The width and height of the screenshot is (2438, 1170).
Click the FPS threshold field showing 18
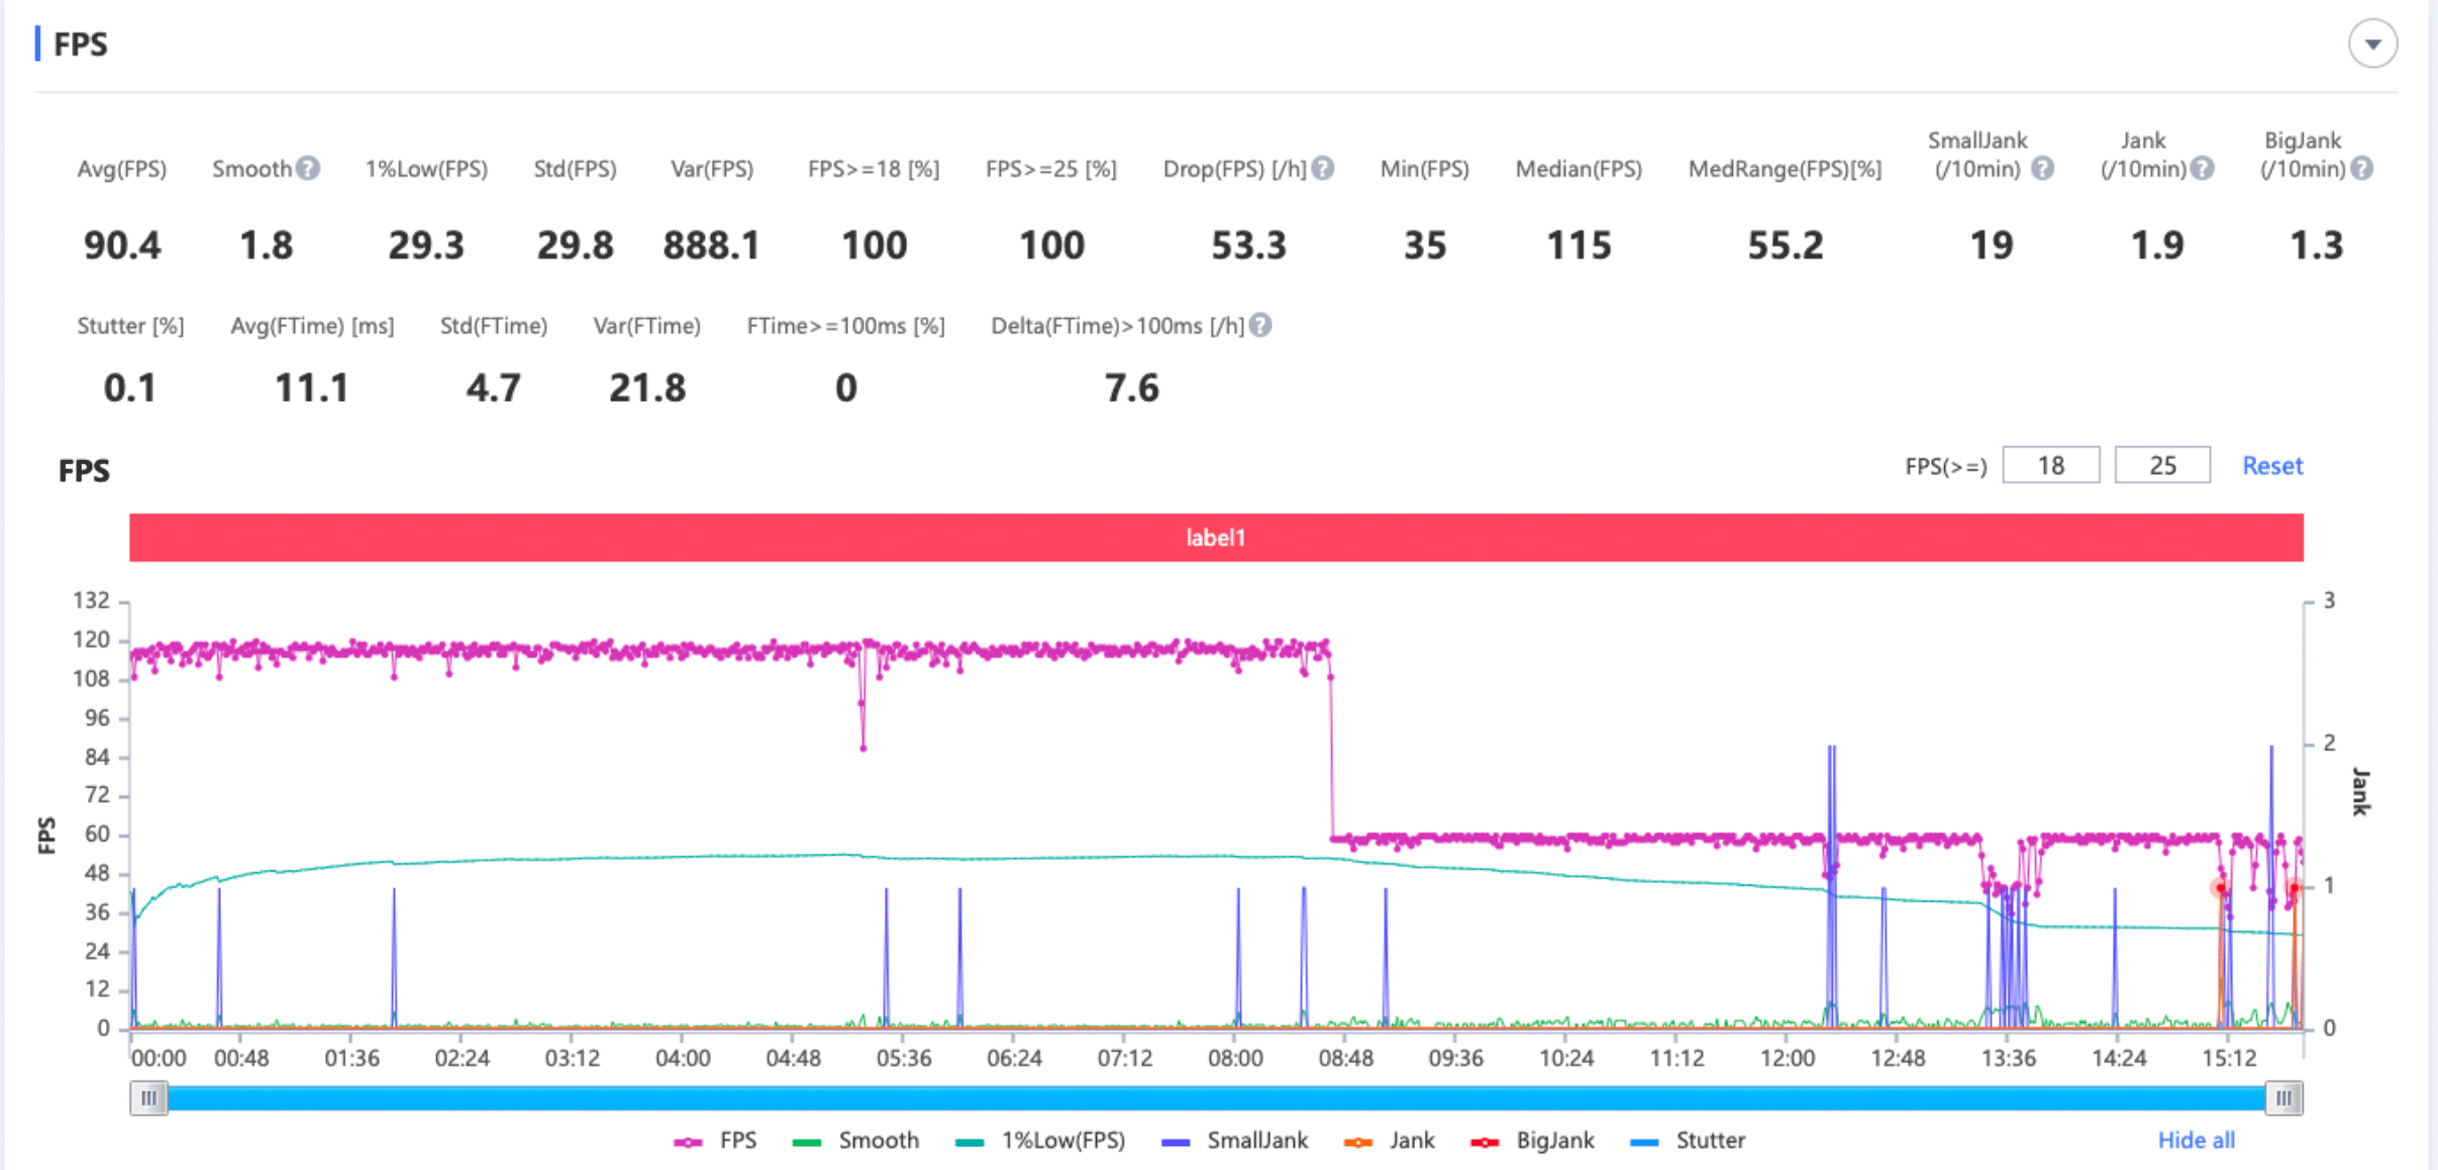(2051, 466)
